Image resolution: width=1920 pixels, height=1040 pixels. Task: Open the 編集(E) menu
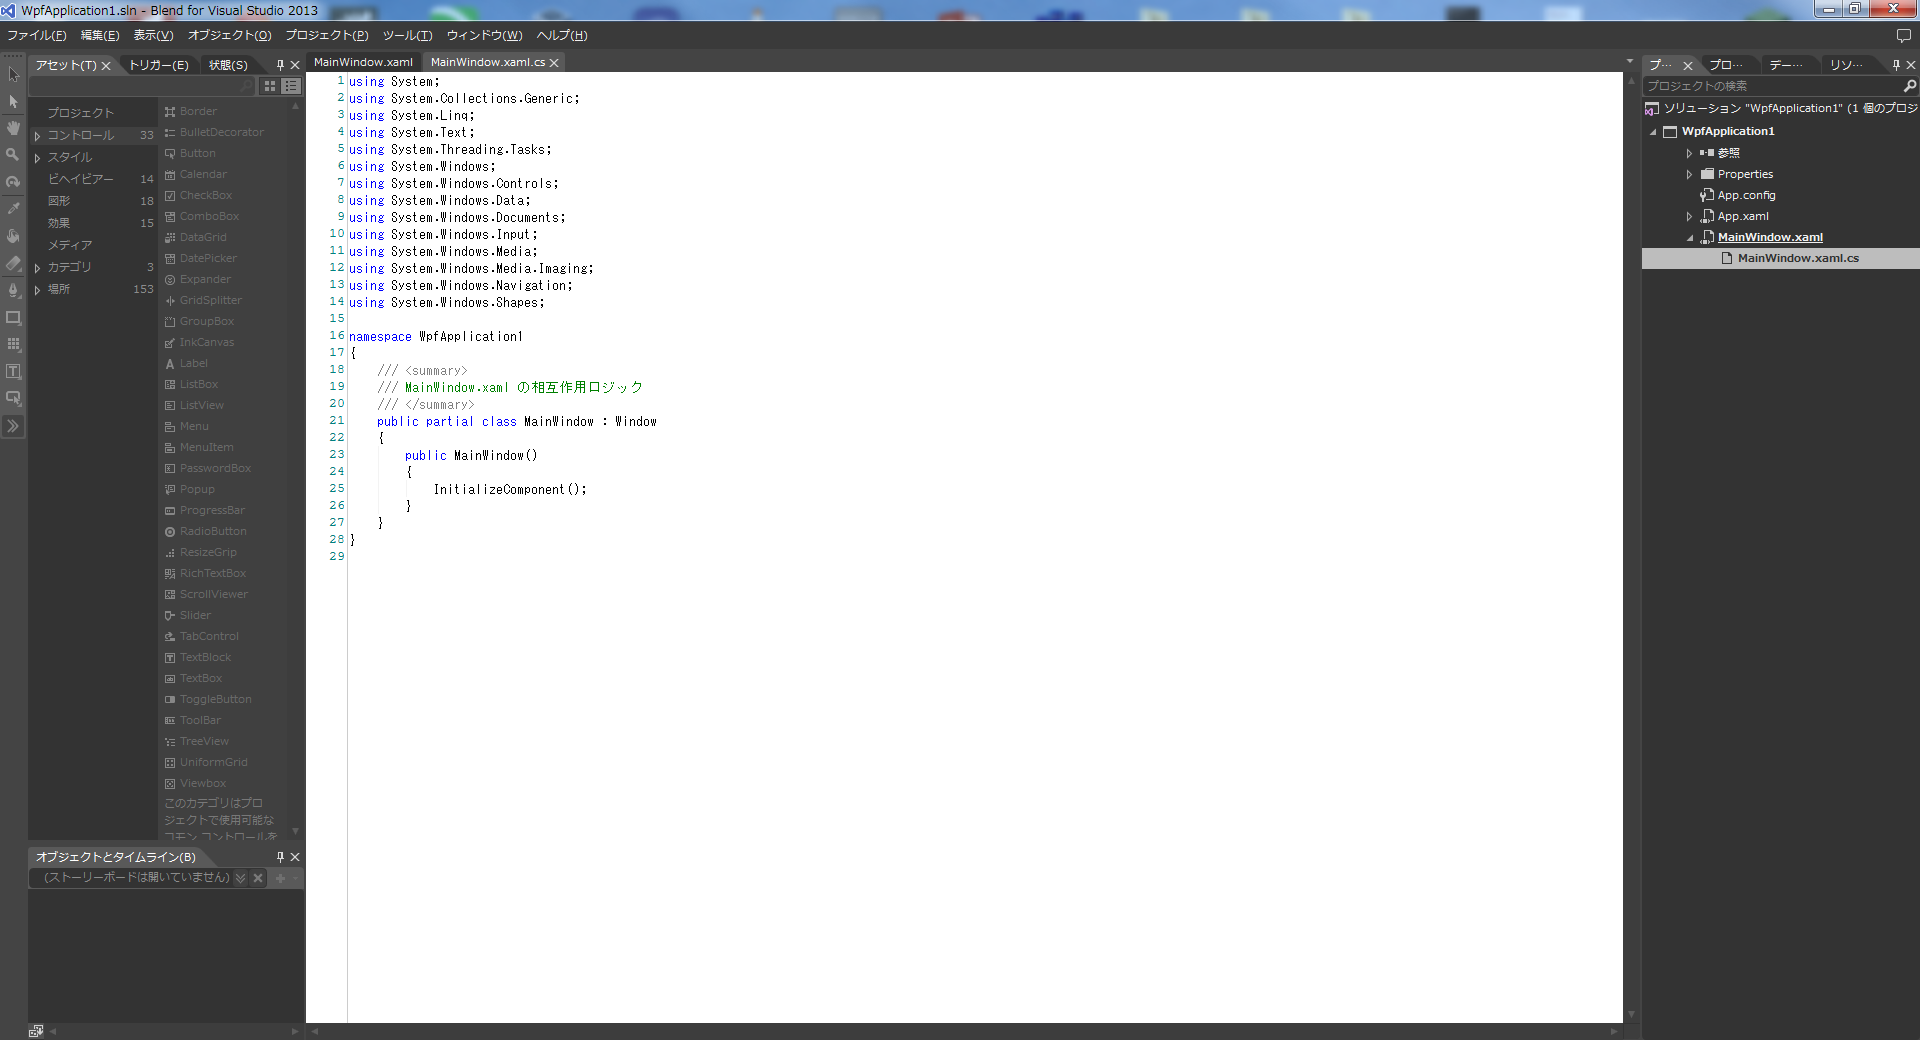[100, 35]
